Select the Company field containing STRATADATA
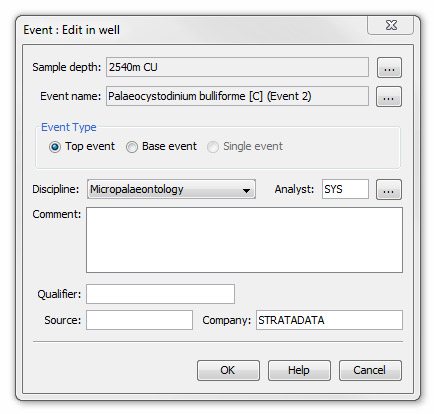Viewport: 434px width, 414px height. click(329, 320)
